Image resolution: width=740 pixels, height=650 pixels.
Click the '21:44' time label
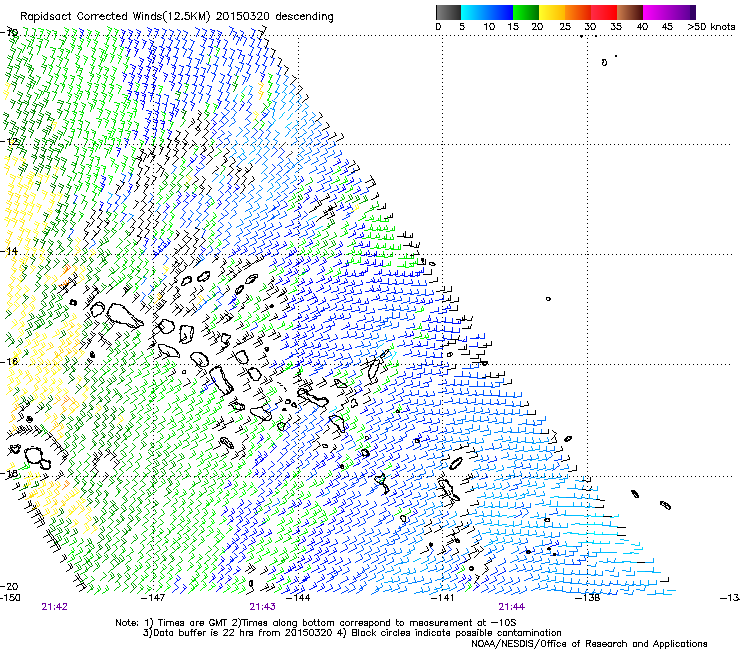pyautogui.click(x=512, y=607)
